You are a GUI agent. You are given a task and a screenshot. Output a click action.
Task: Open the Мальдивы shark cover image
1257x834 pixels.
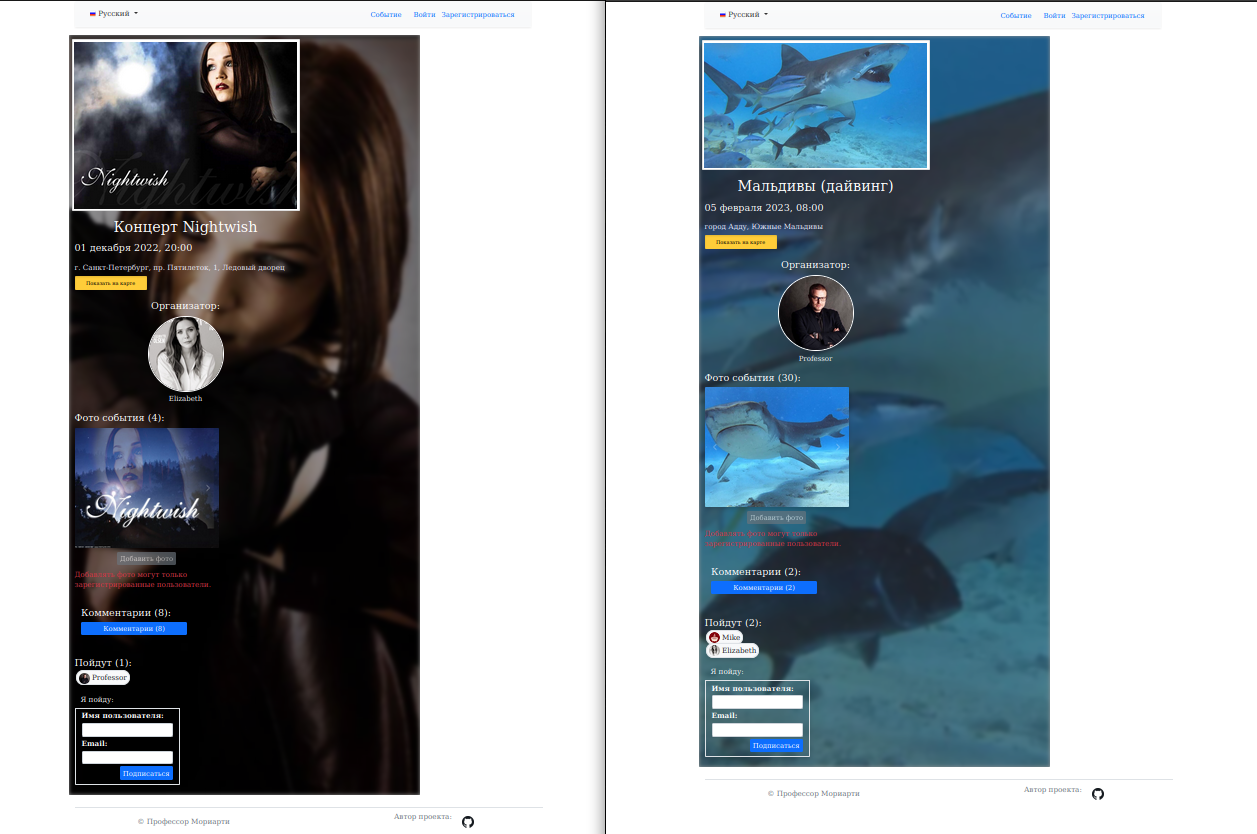point(816,105)
